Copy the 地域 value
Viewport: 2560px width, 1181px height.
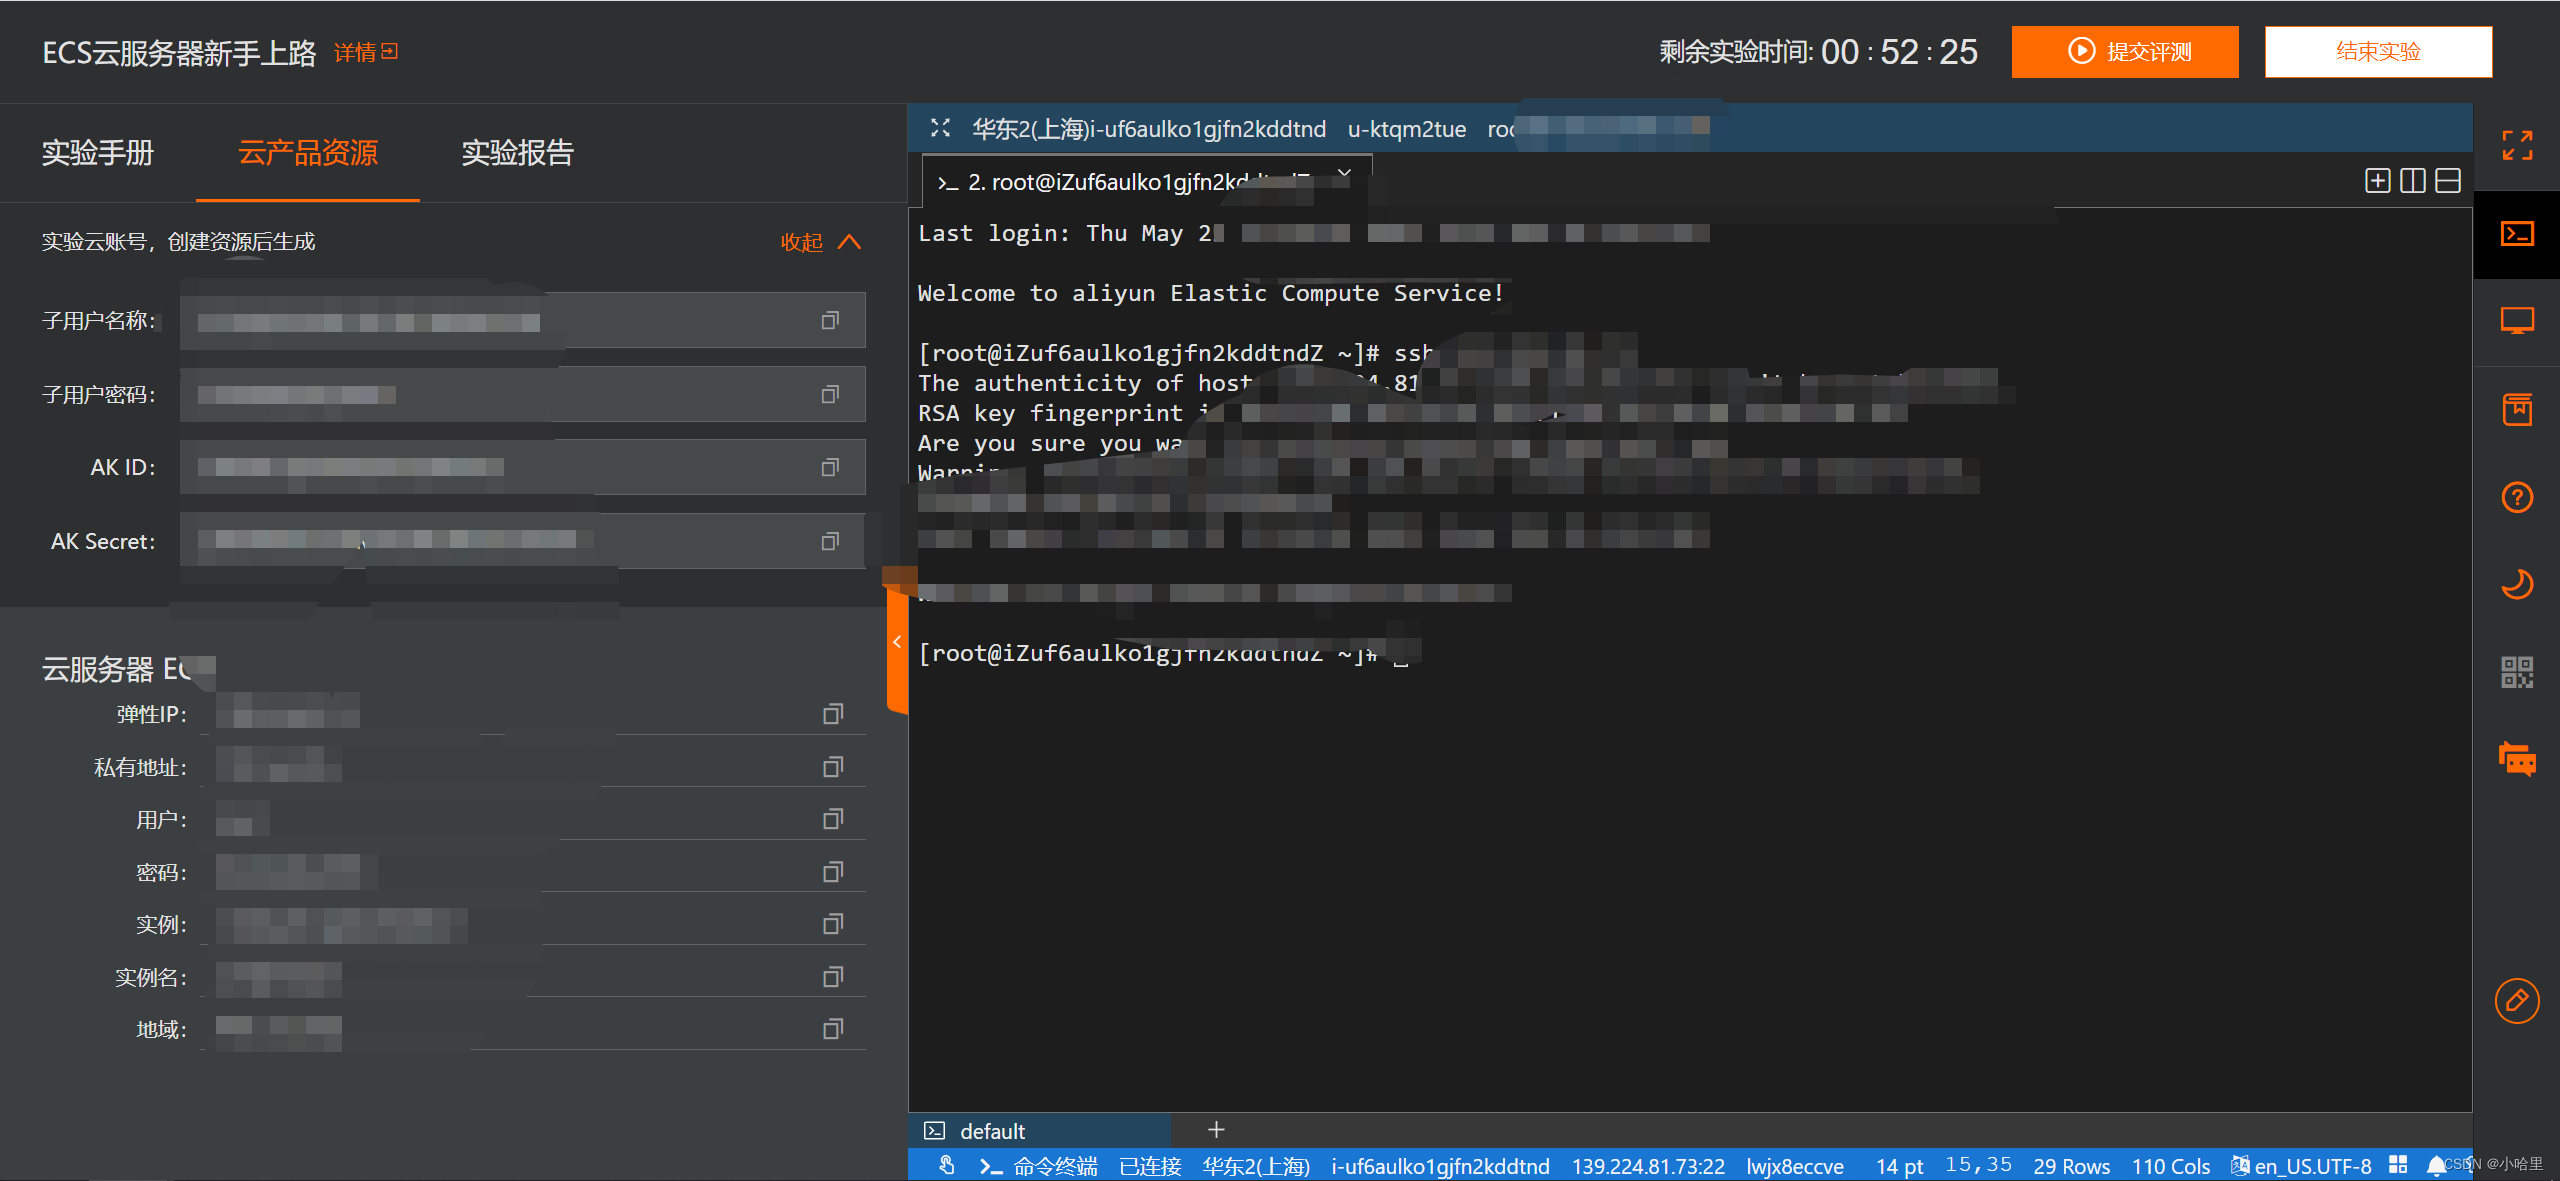833,1029
